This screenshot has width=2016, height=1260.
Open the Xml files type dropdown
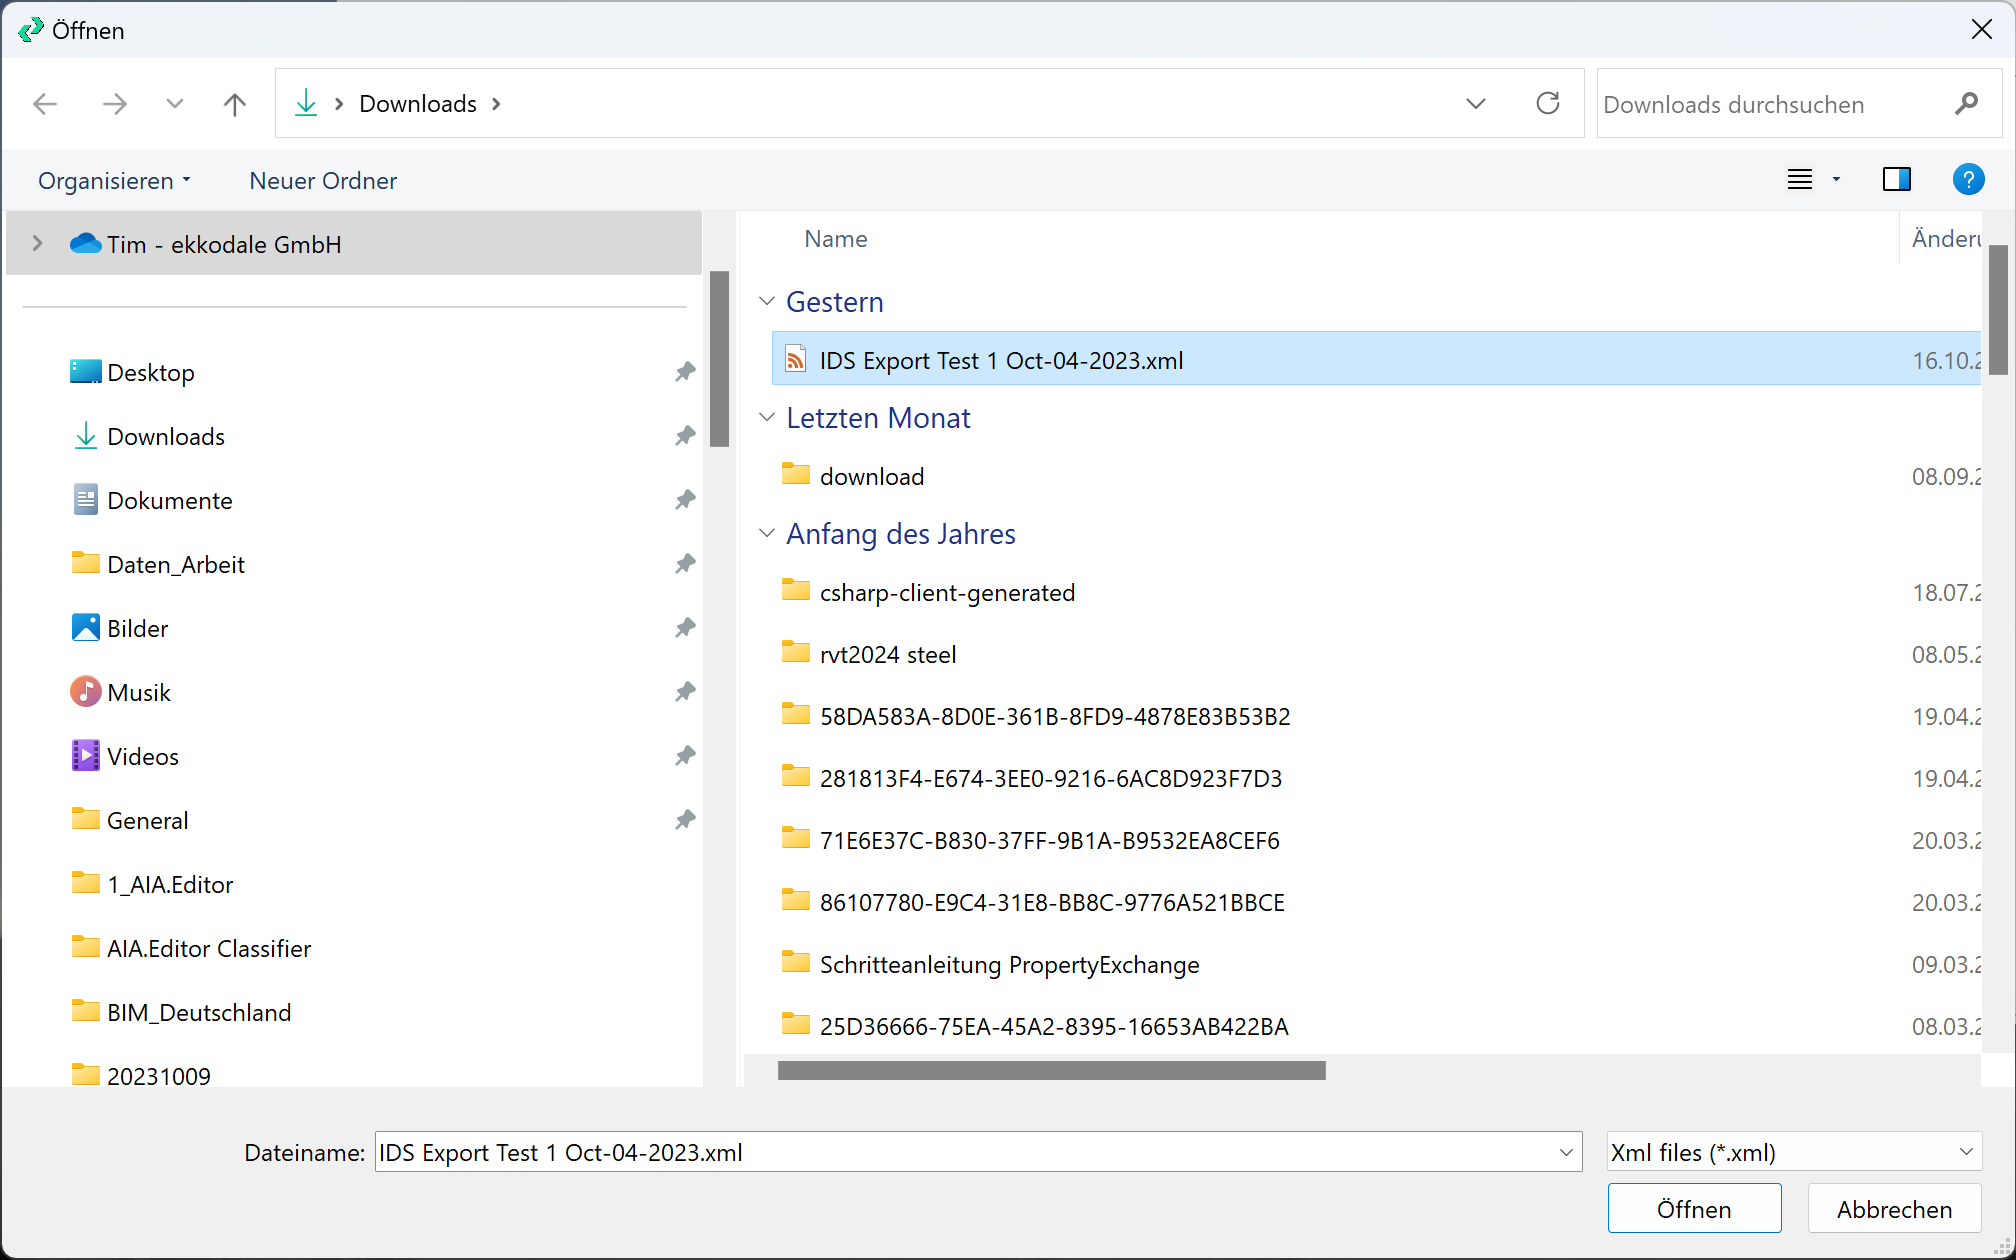coord(1793,1152)
